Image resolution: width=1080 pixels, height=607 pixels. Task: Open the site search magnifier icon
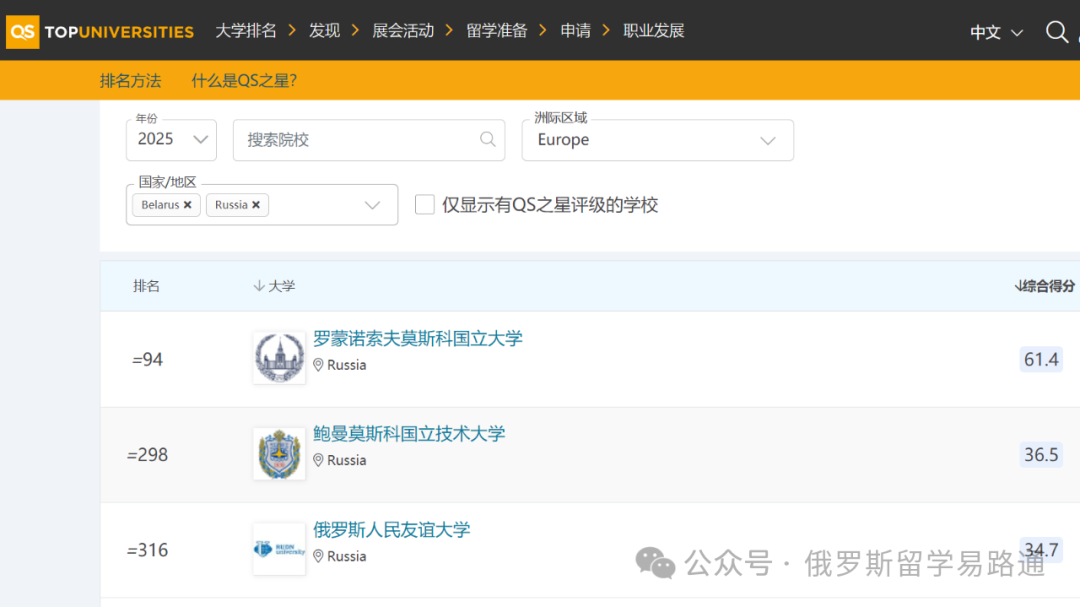1056,32
